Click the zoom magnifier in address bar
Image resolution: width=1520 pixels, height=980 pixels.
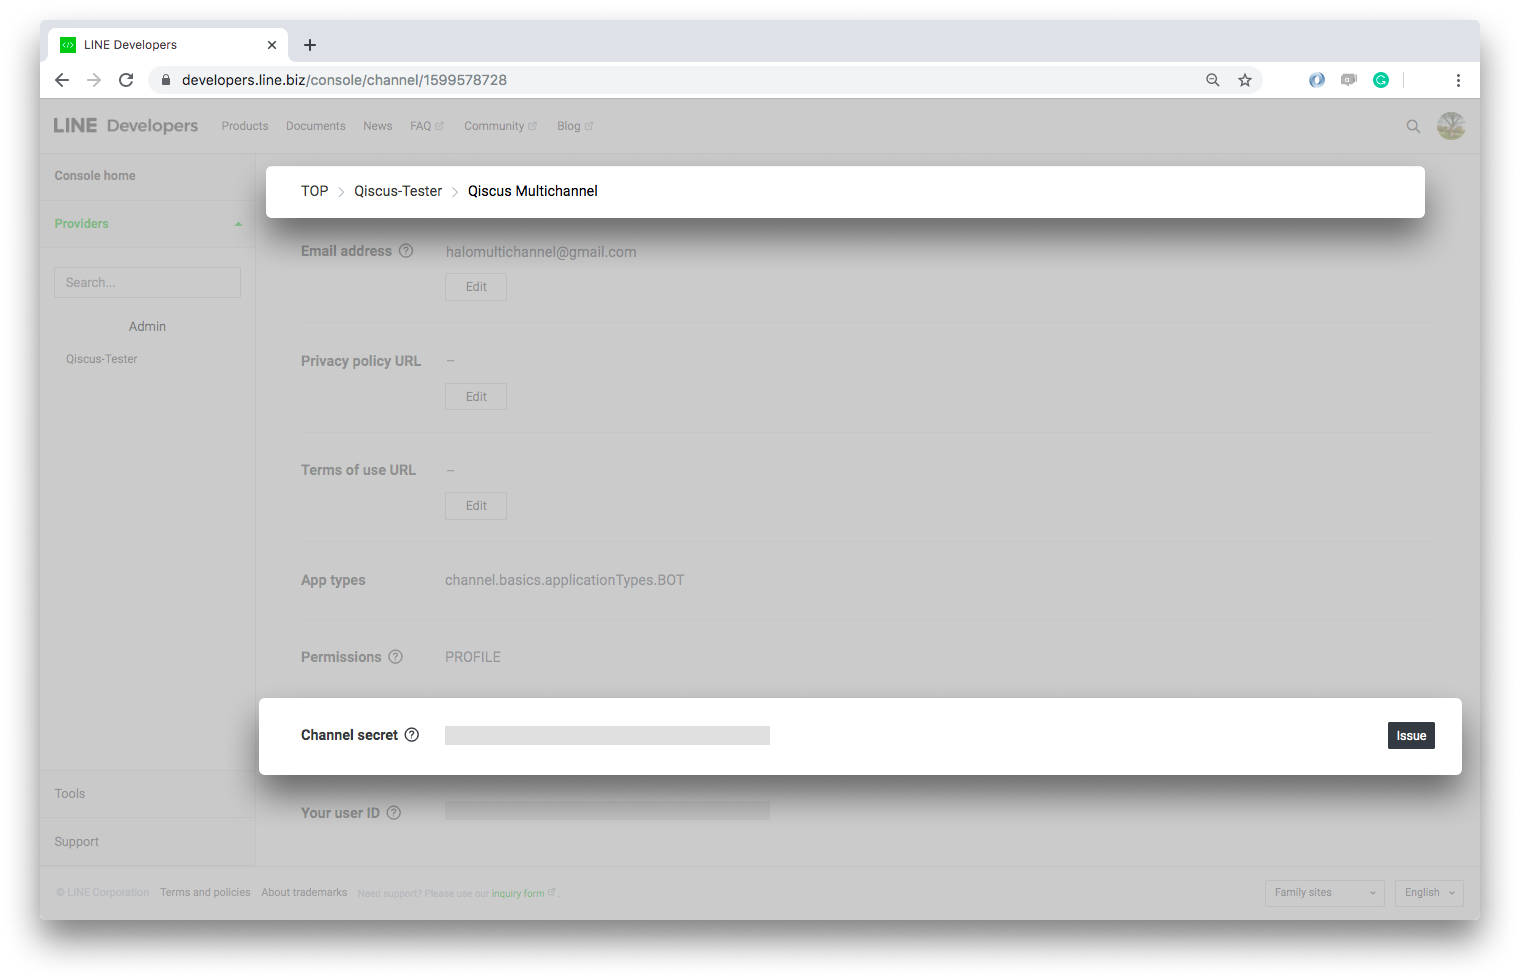pos(1213,80)
